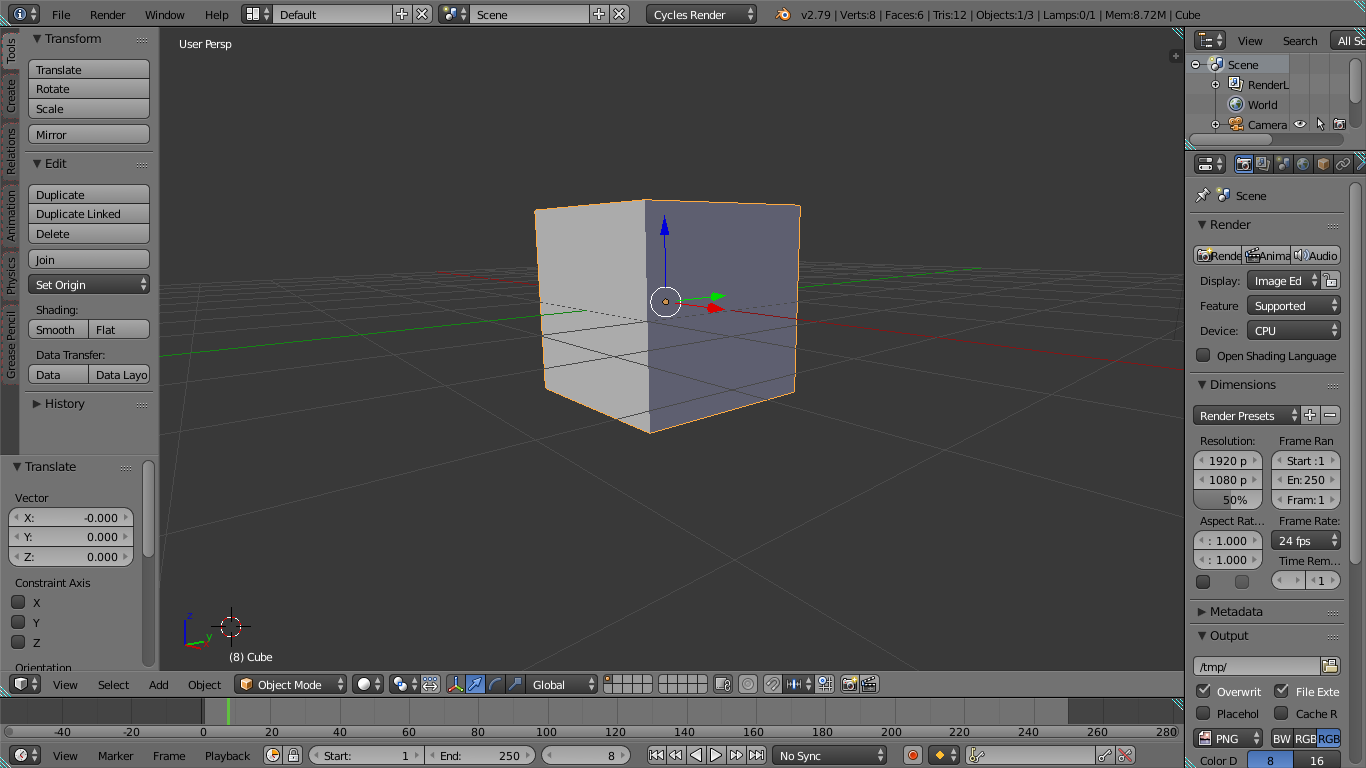Enable automatic keyframe recording button
This screenshot has width=1366, height=768.
pos(913,755)
